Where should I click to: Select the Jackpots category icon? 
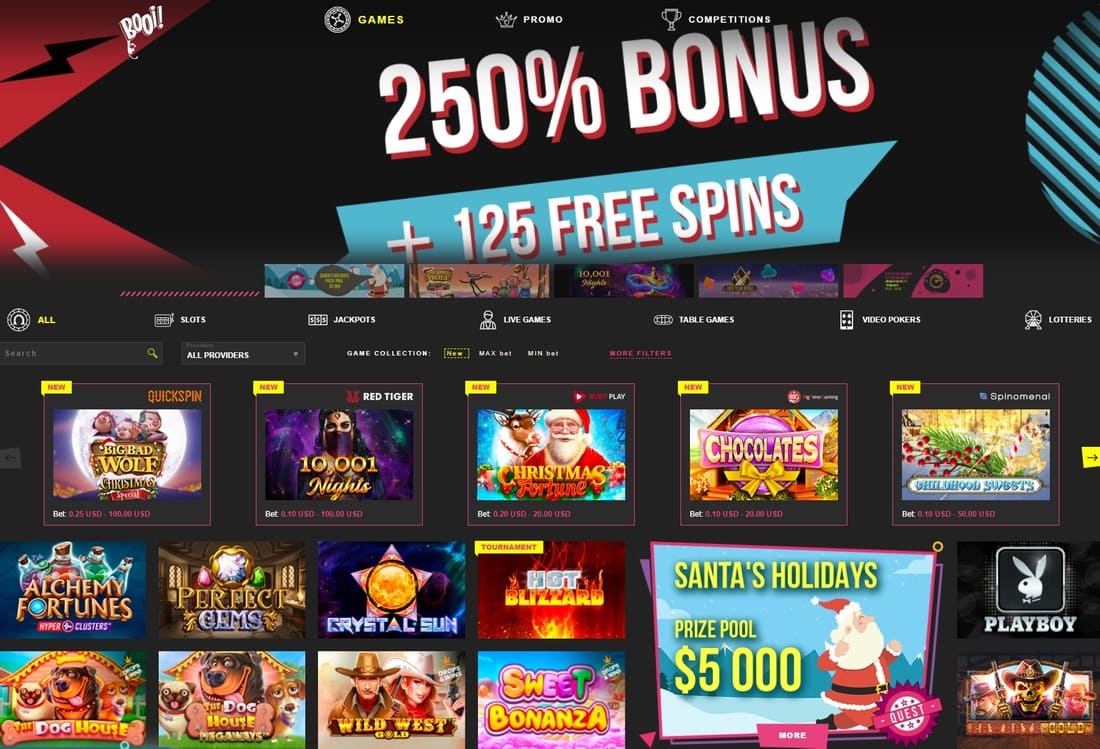pos(318,320)
